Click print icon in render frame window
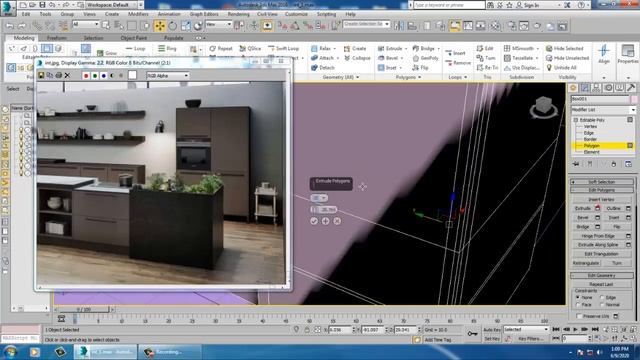The image size is (640, 360). 58,75
